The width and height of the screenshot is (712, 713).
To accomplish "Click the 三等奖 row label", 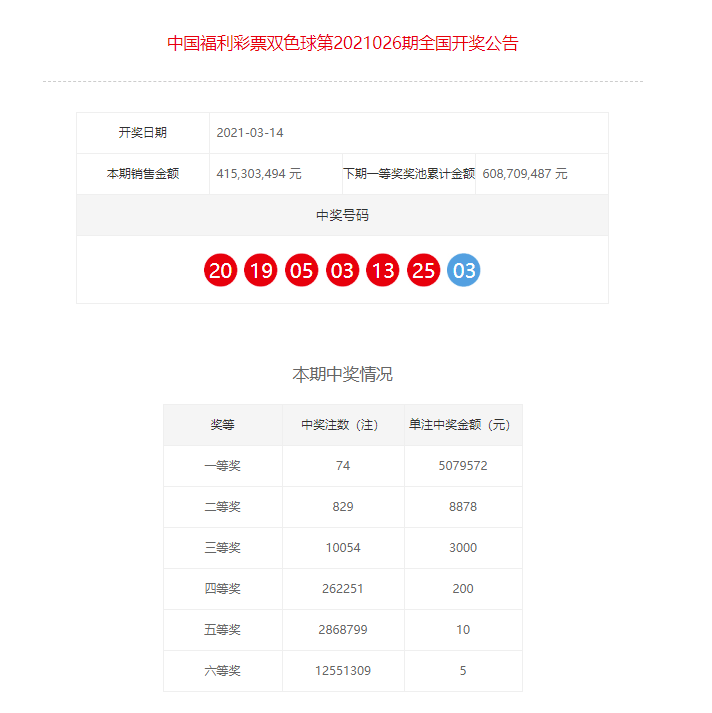I will click(x=223, y=547).
